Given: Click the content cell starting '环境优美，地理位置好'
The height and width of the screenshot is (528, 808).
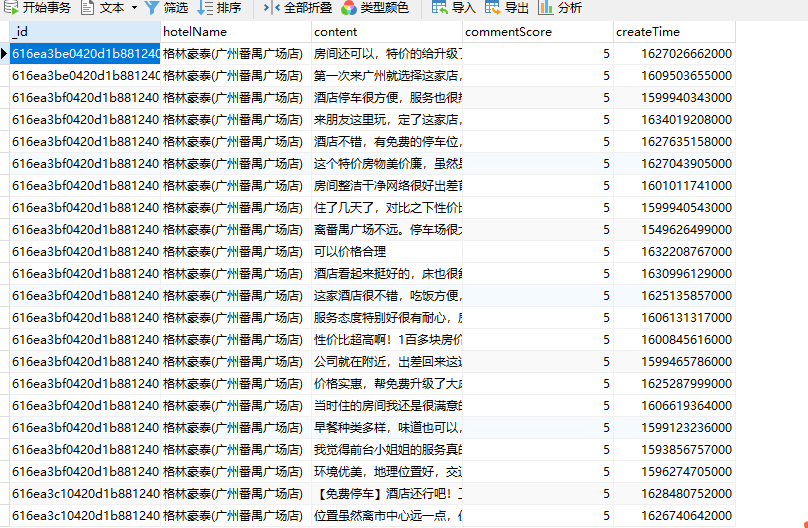Looking at the screenshot, I should pos(387,472).
